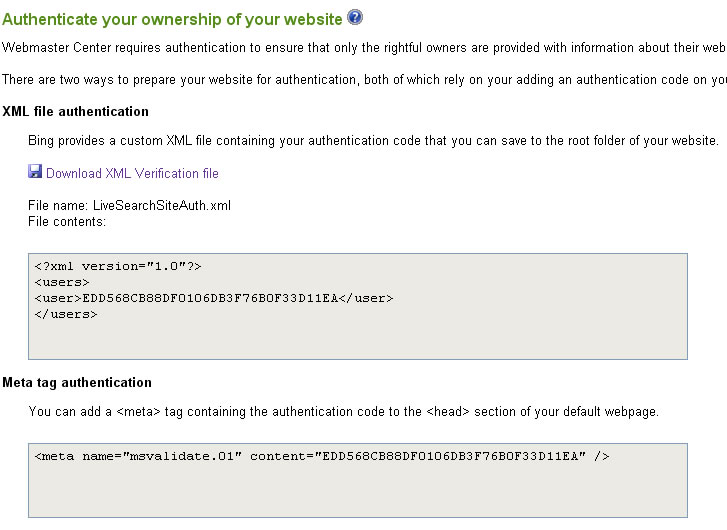The width and height of the screenshot is (727, 530).
Task: Click the 'Authenticate your ownership of your website' heading
Action: [172, 19]
